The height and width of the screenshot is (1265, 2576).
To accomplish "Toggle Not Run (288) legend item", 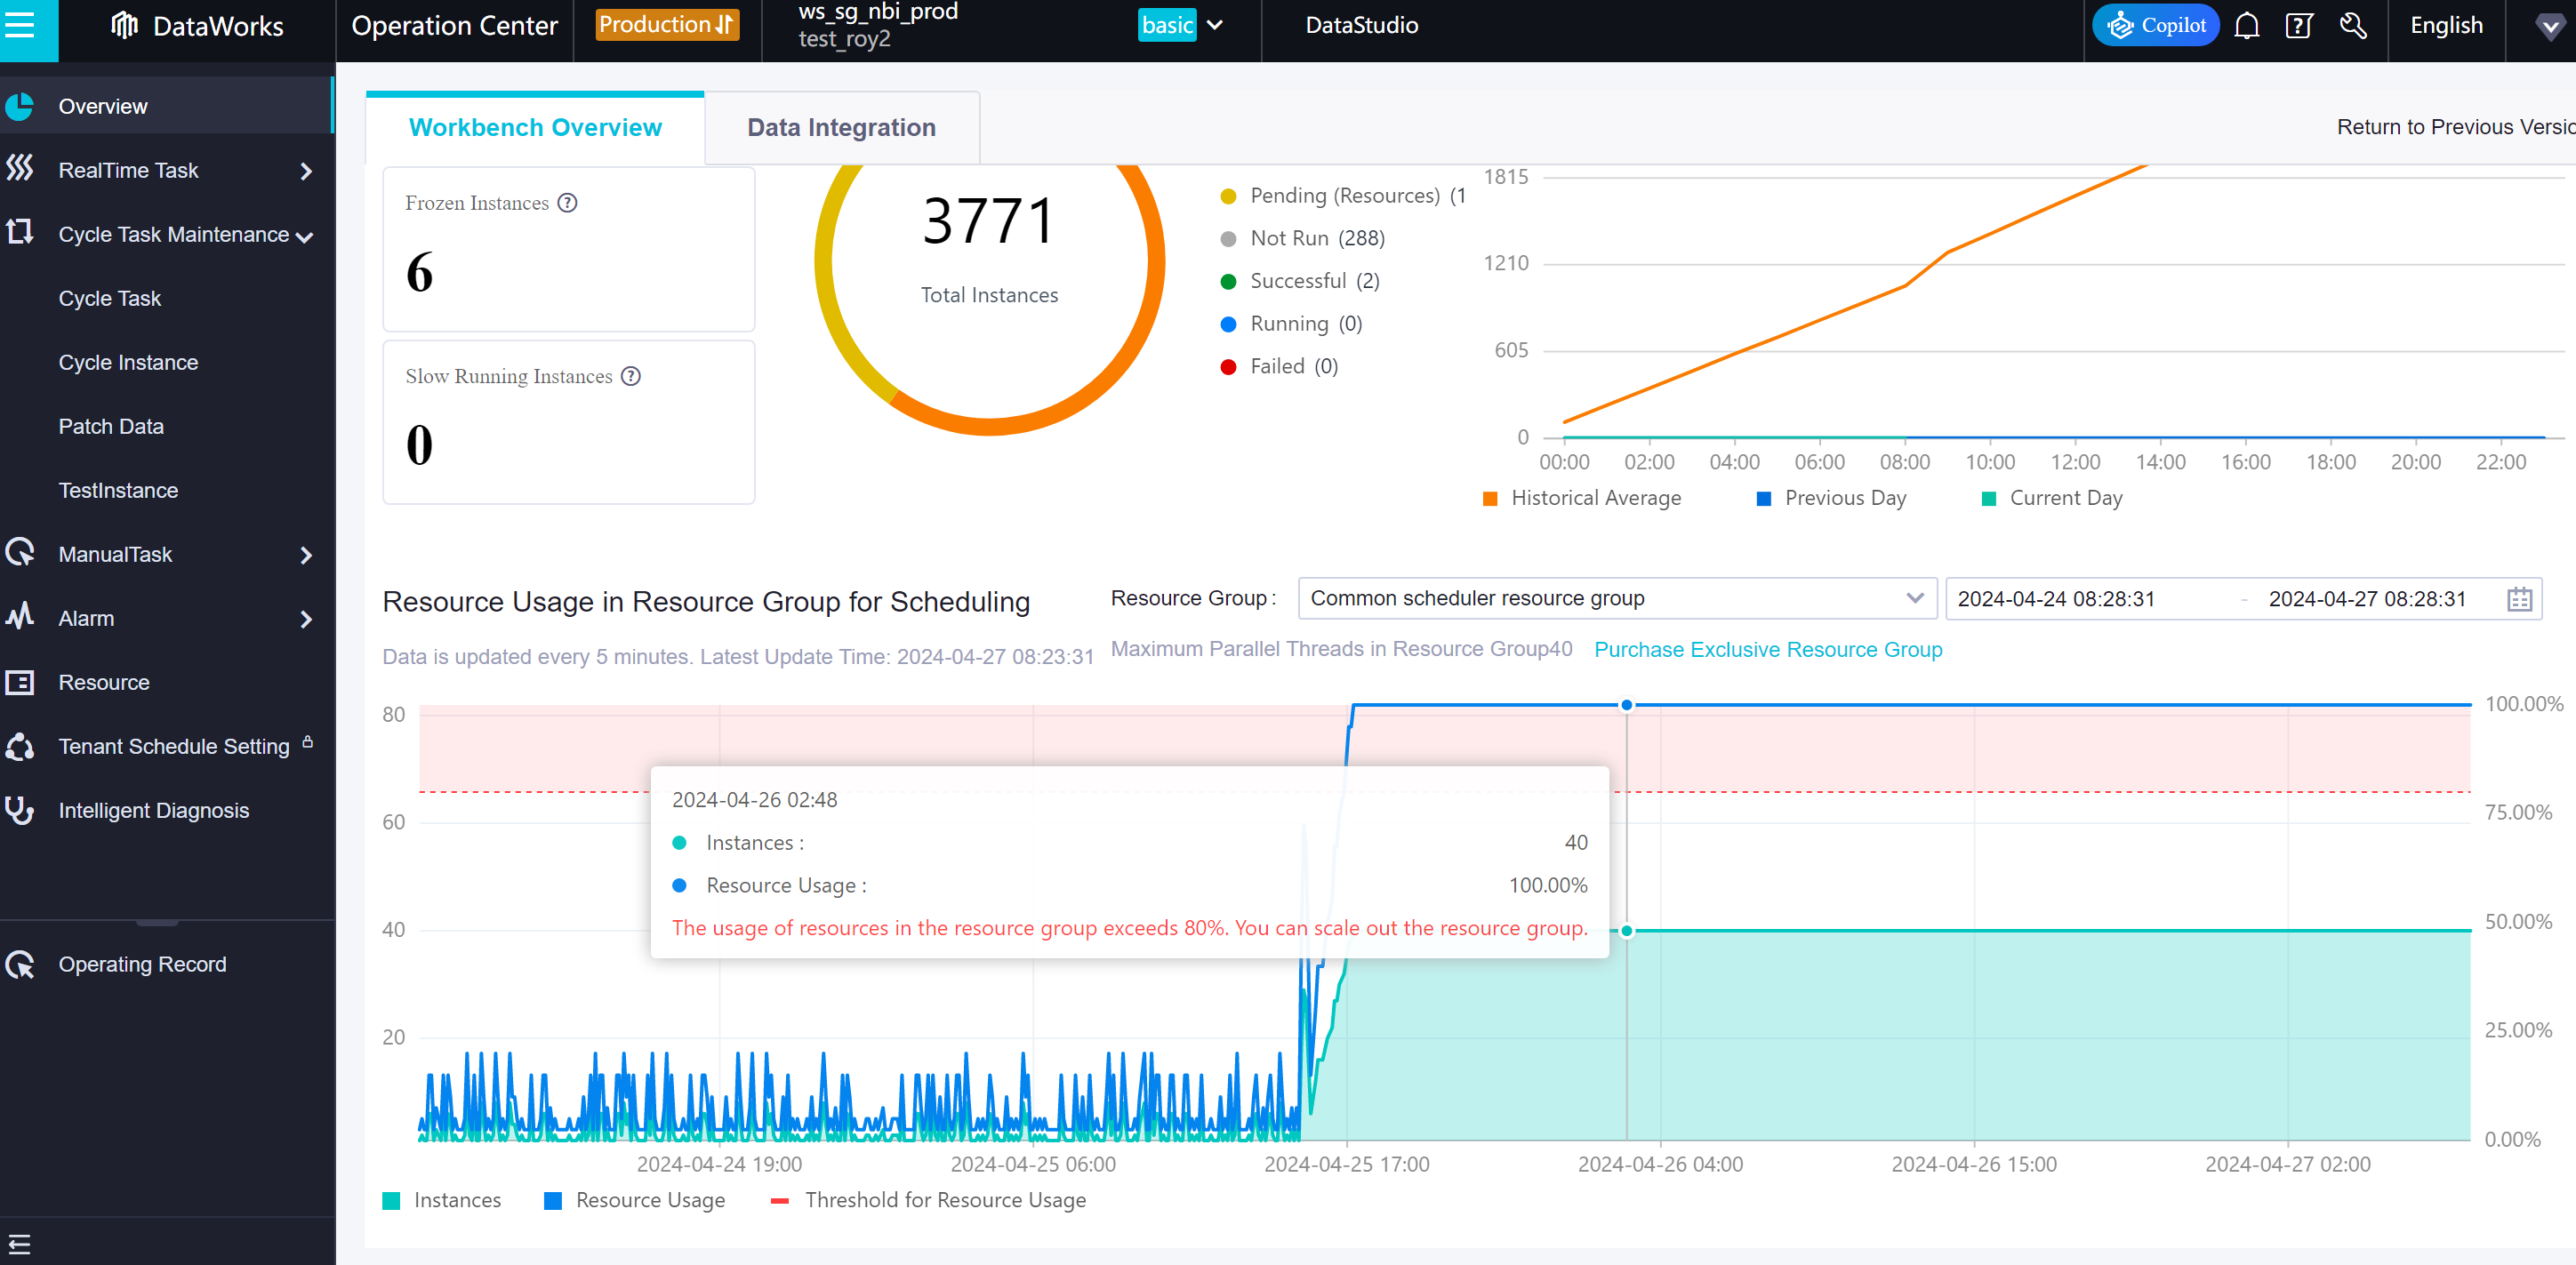I will [1303, 238].
